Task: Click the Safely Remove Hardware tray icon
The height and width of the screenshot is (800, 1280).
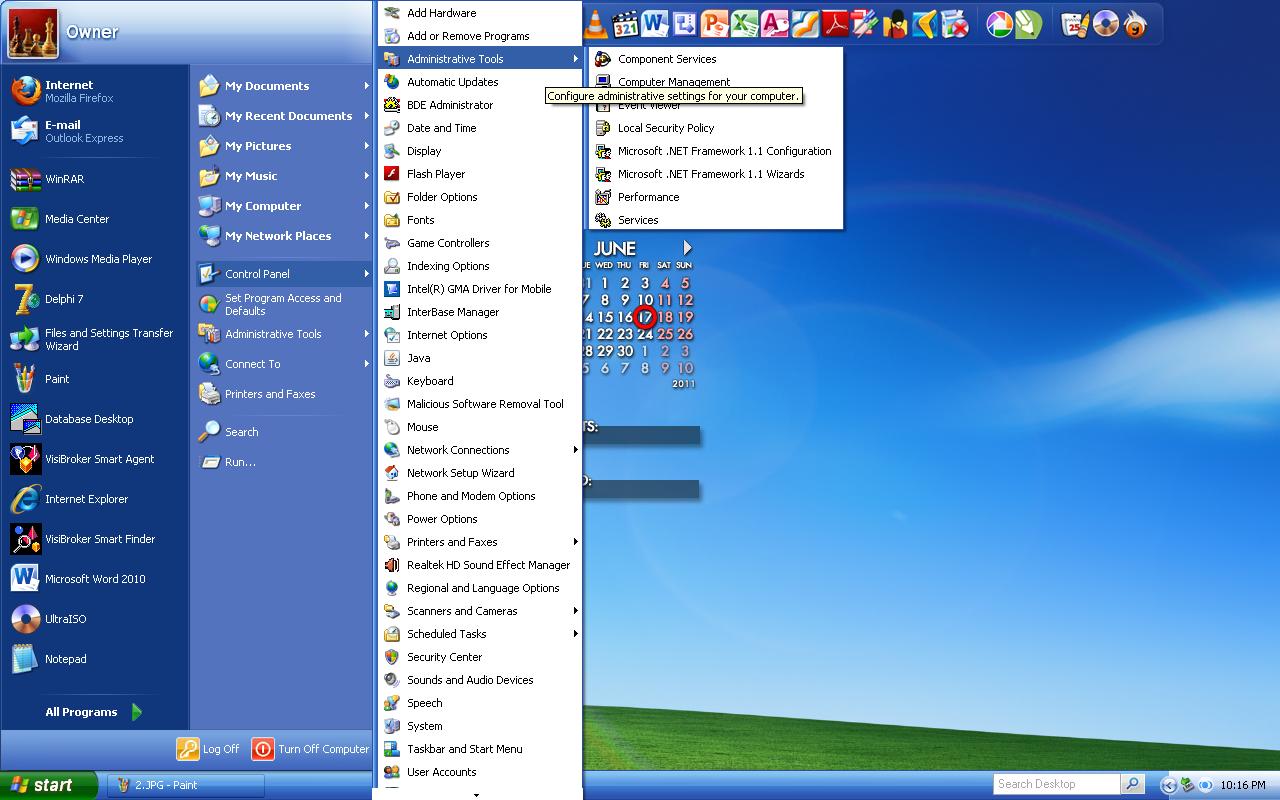Action: (1187, 785)
